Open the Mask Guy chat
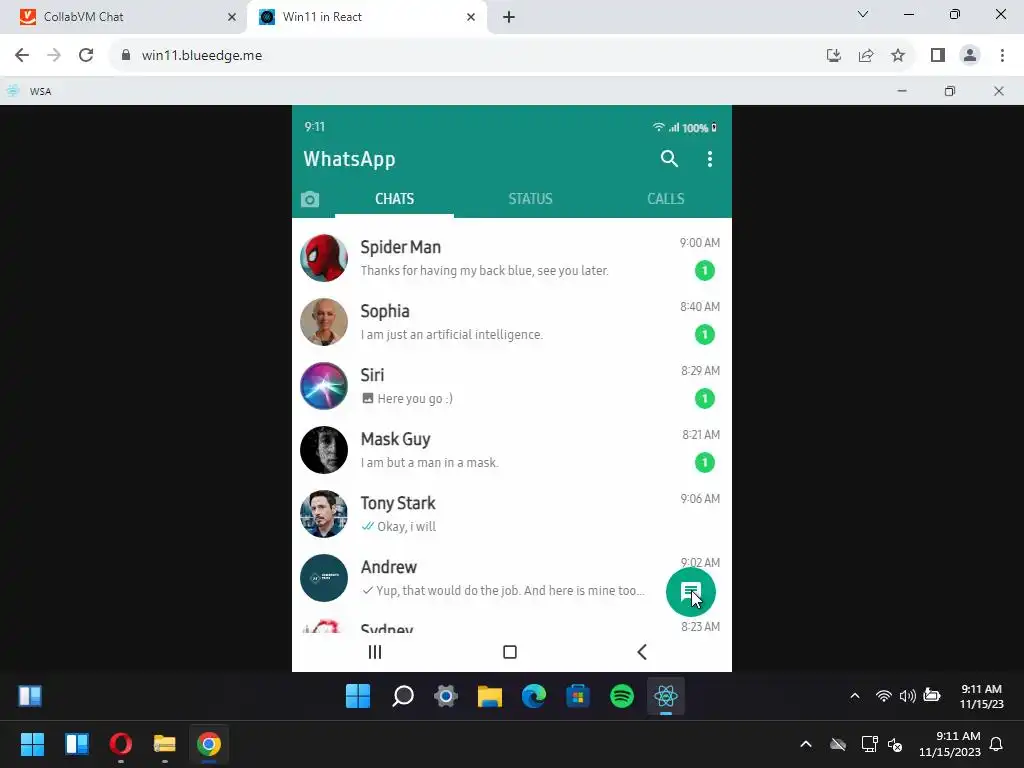 (512, 450)
